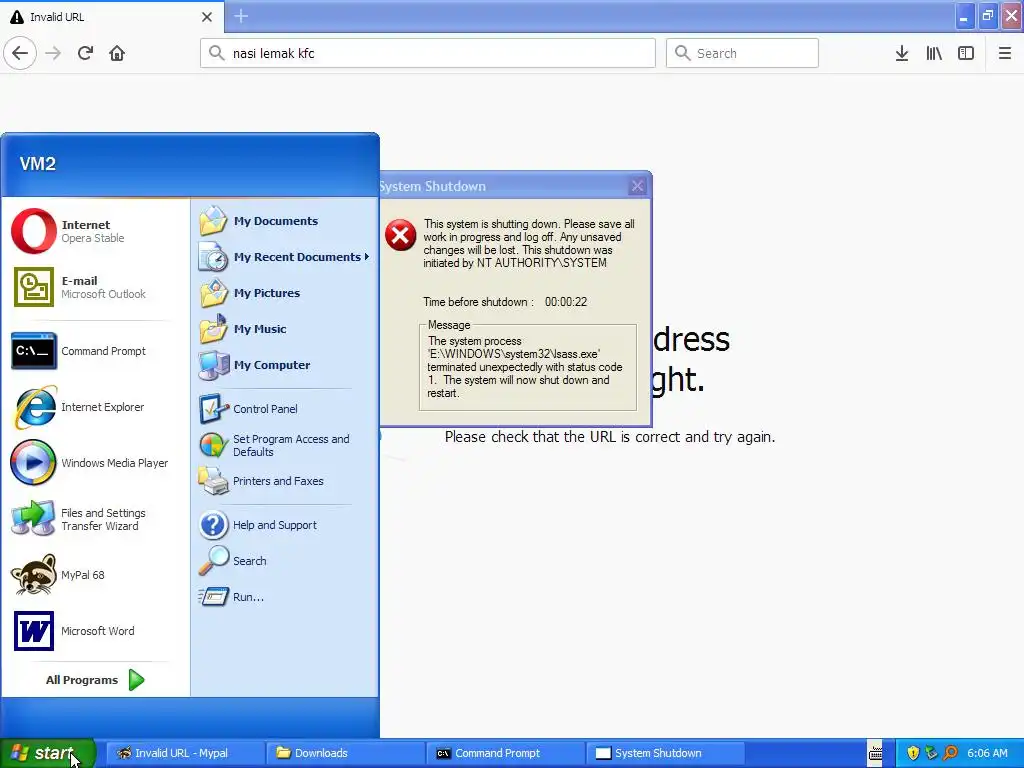The image size is (1024, 768).
Task: Click the red error icon in dialog
Action: pyautogui.click(x=400, y=235)
